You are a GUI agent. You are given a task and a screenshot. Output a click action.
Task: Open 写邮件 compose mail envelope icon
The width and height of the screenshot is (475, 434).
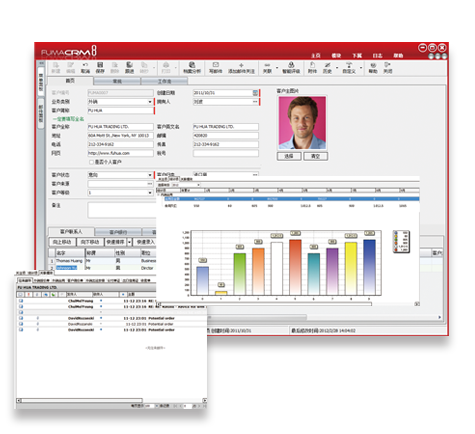(215, 67)
